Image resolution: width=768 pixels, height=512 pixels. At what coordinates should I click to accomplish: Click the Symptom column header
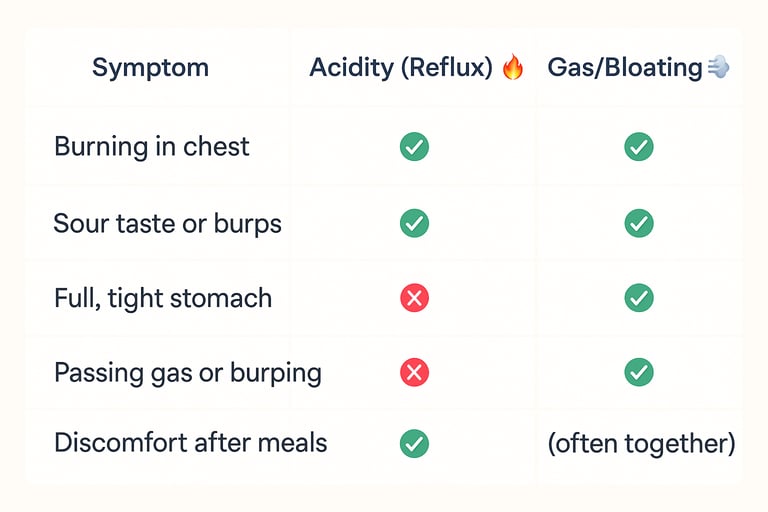pos(150,68)
